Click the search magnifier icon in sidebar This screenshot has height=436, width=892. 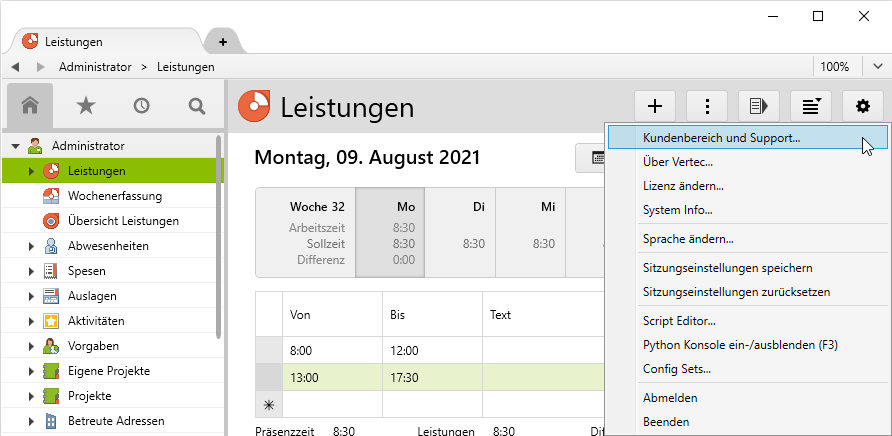[x=197, y=105]
